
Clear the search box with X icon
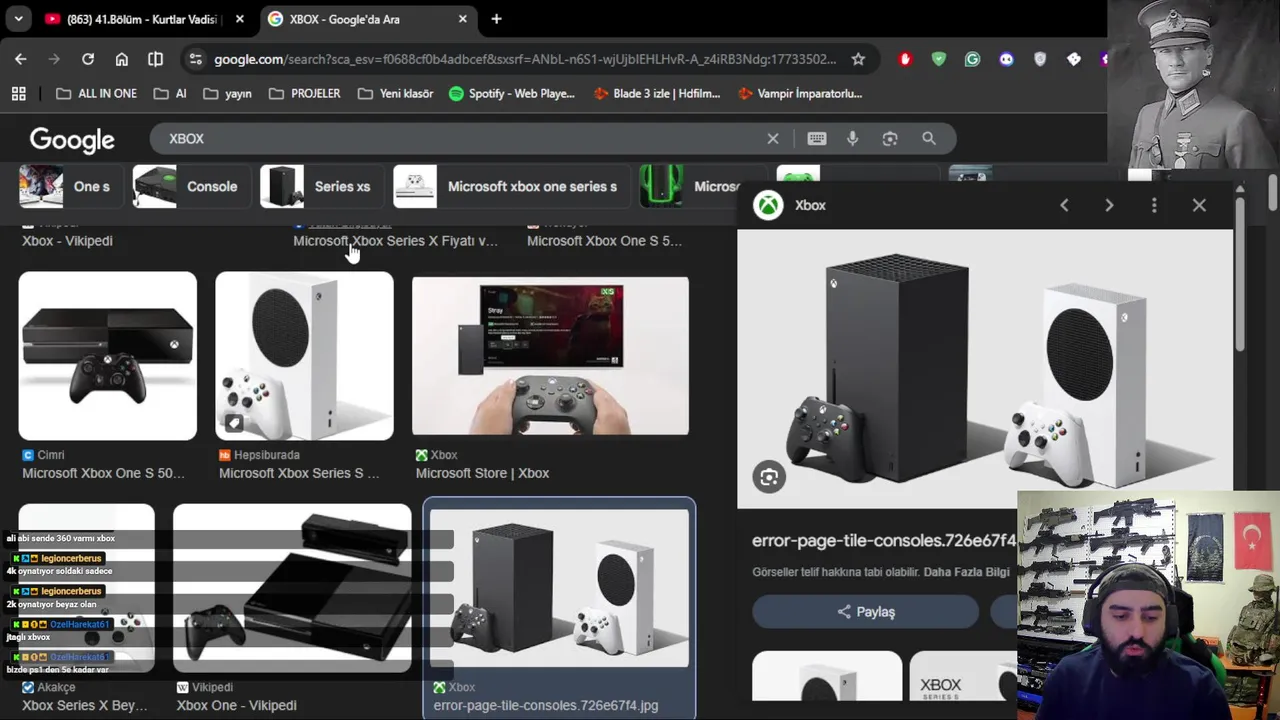[x=773, y=139]
